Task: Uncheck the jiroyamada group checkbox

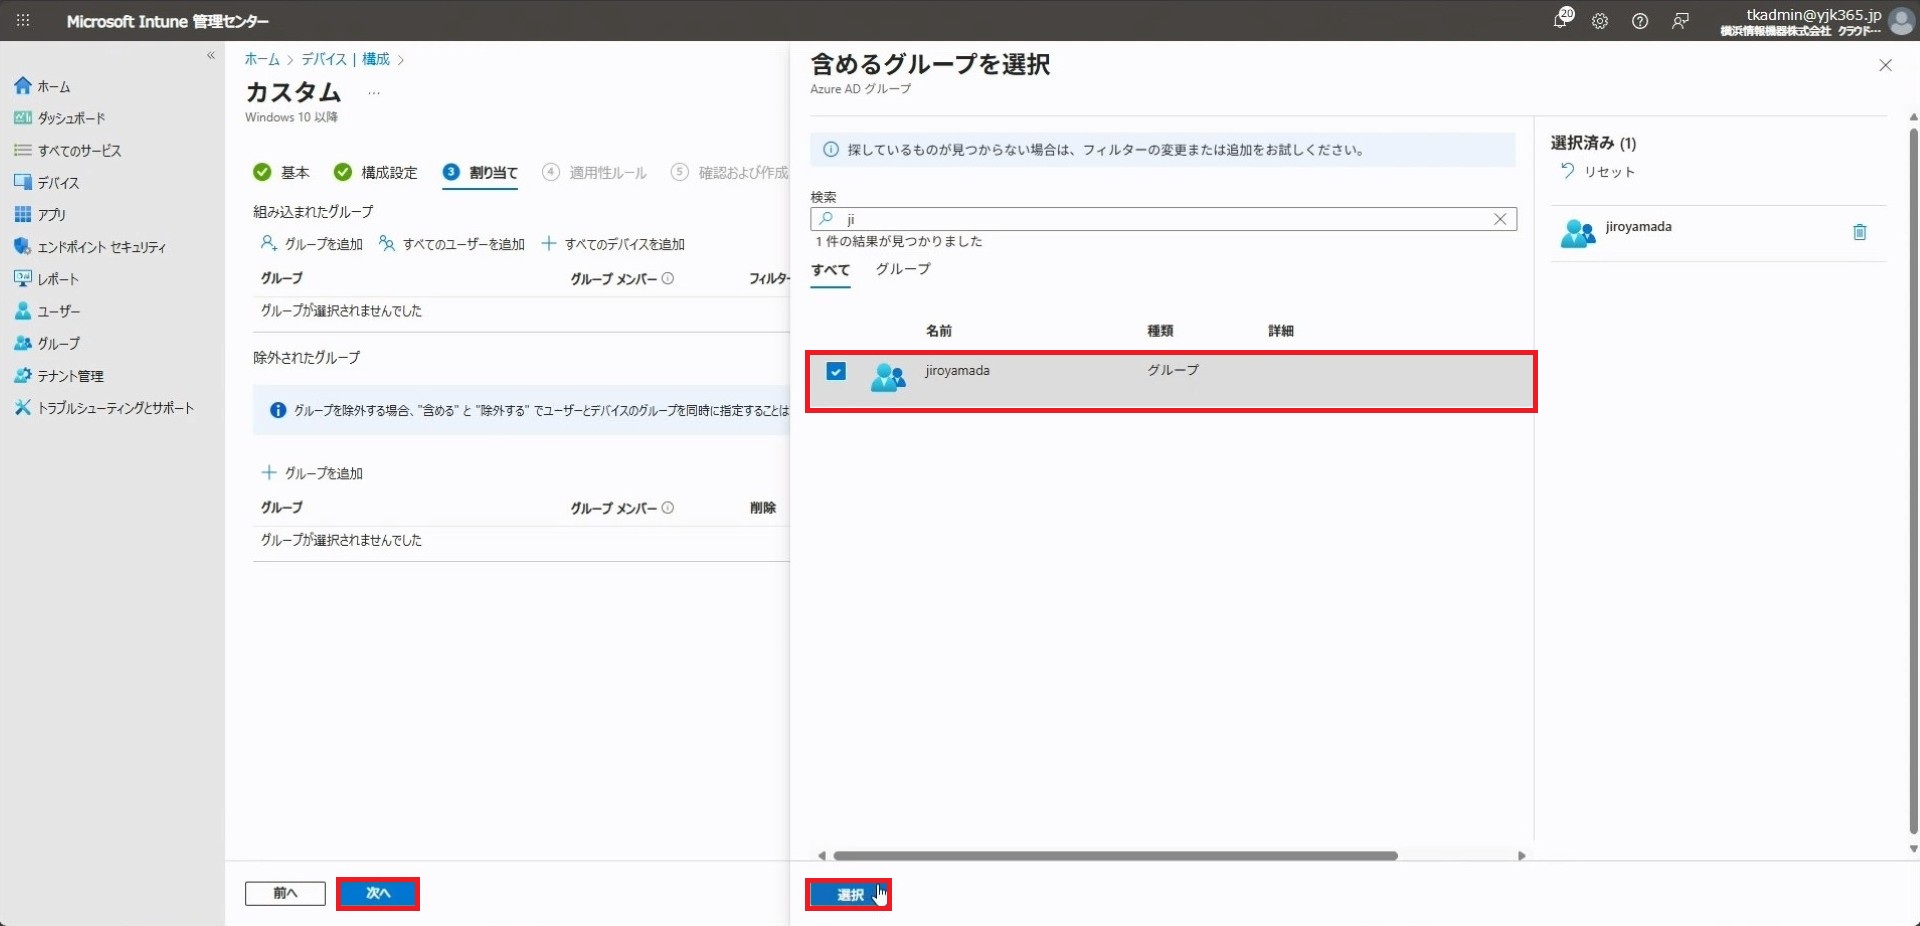Action: click(836, 371)
